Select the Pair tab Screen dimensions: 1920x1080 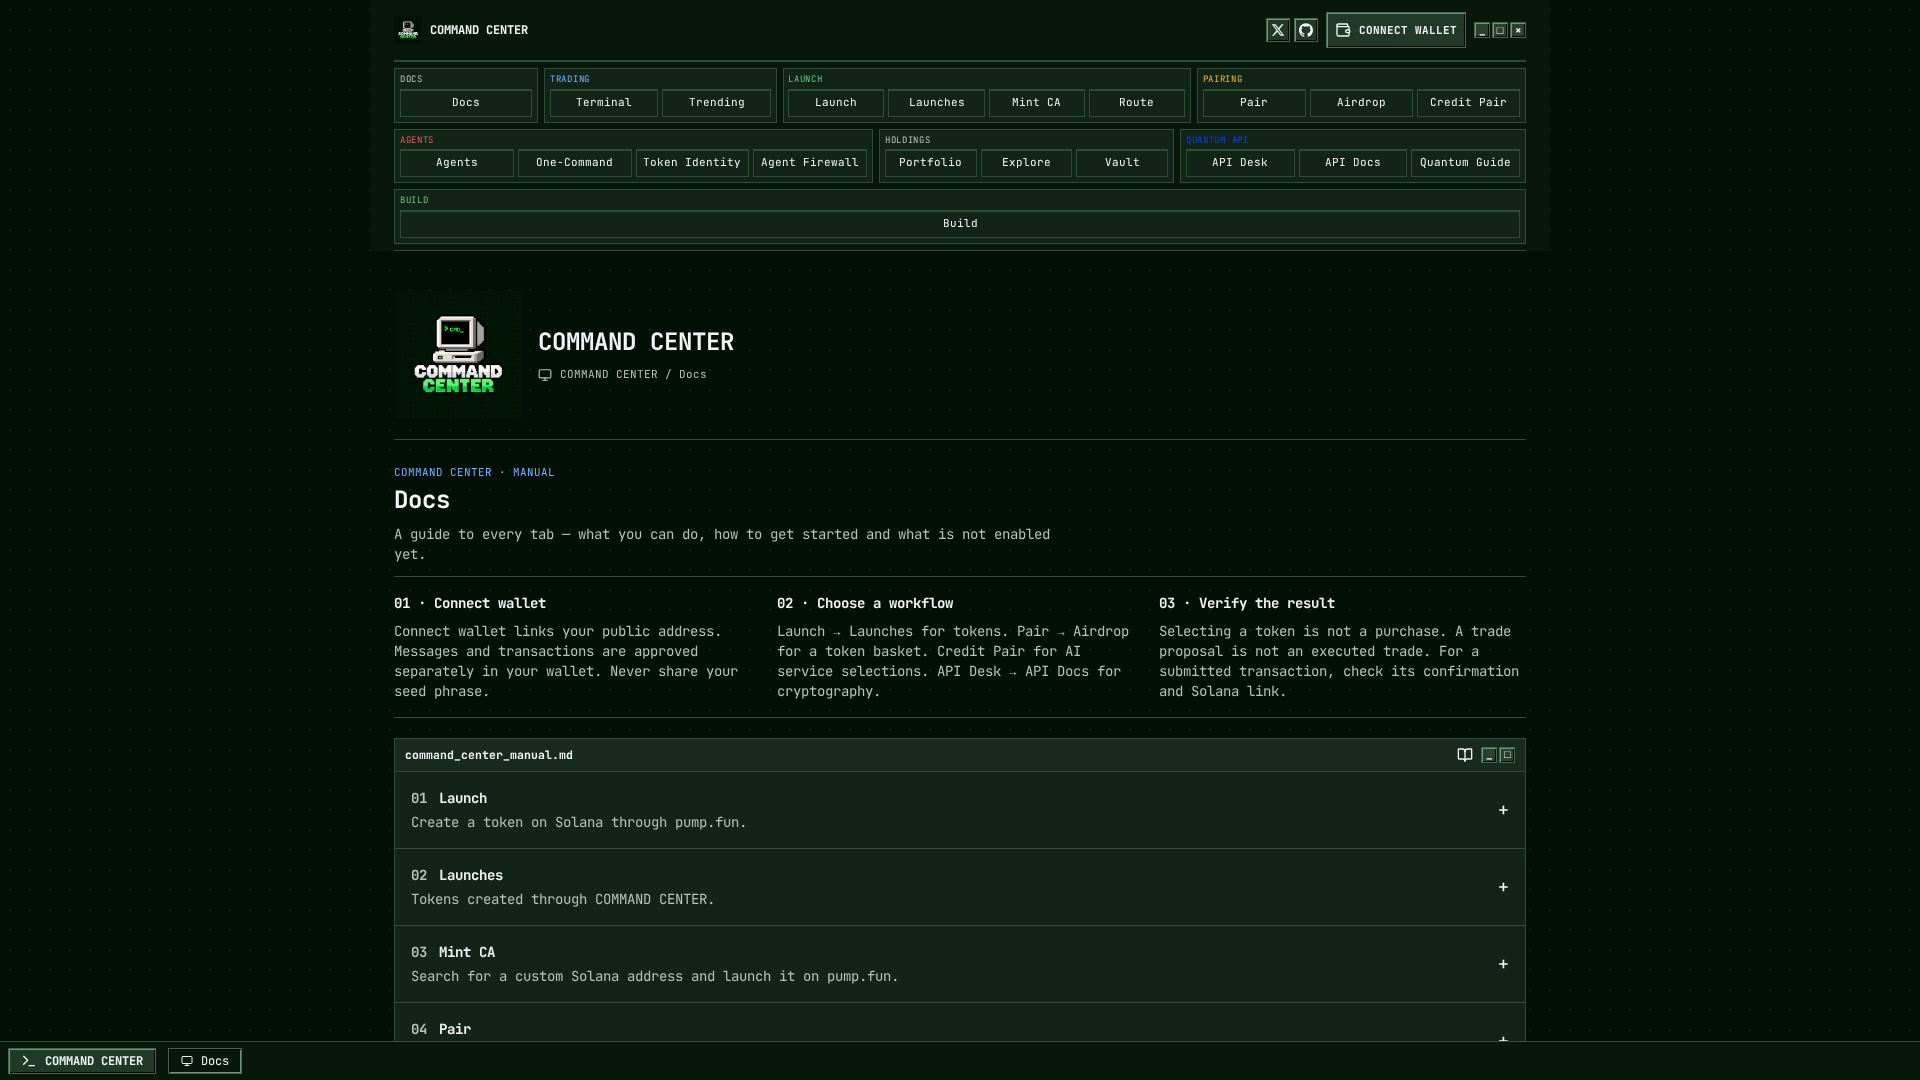tap(1254, 103)
